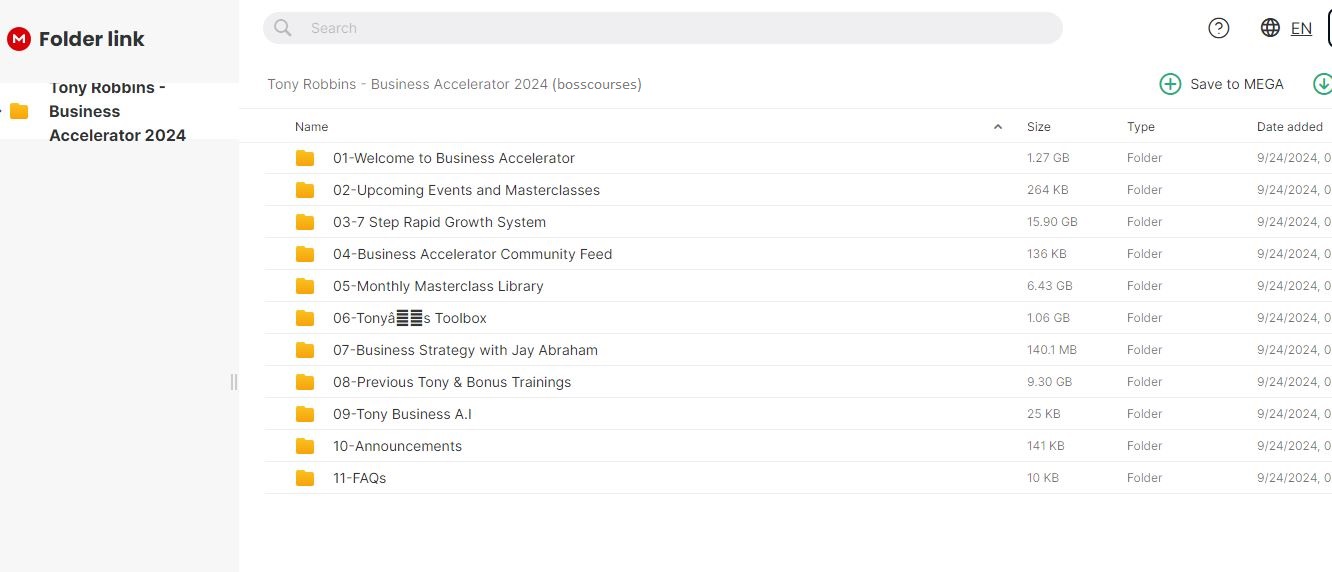Sort the list by the Type column
Screen dimensions: 1332x572
point(1140,127)
